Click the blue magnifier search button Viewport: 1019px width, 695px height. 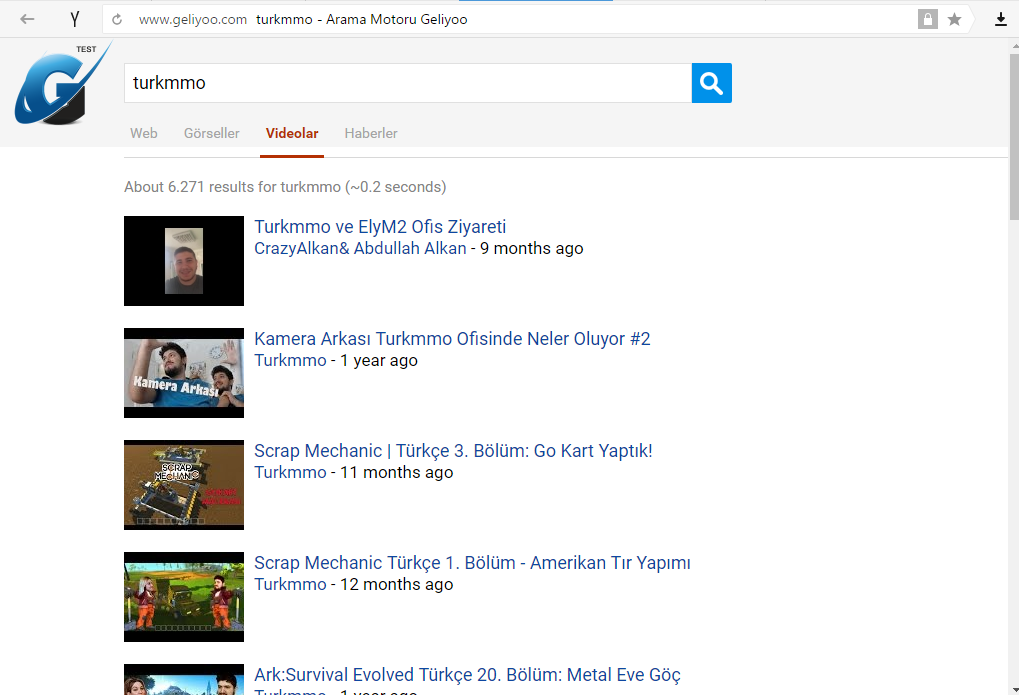(712, 83)
